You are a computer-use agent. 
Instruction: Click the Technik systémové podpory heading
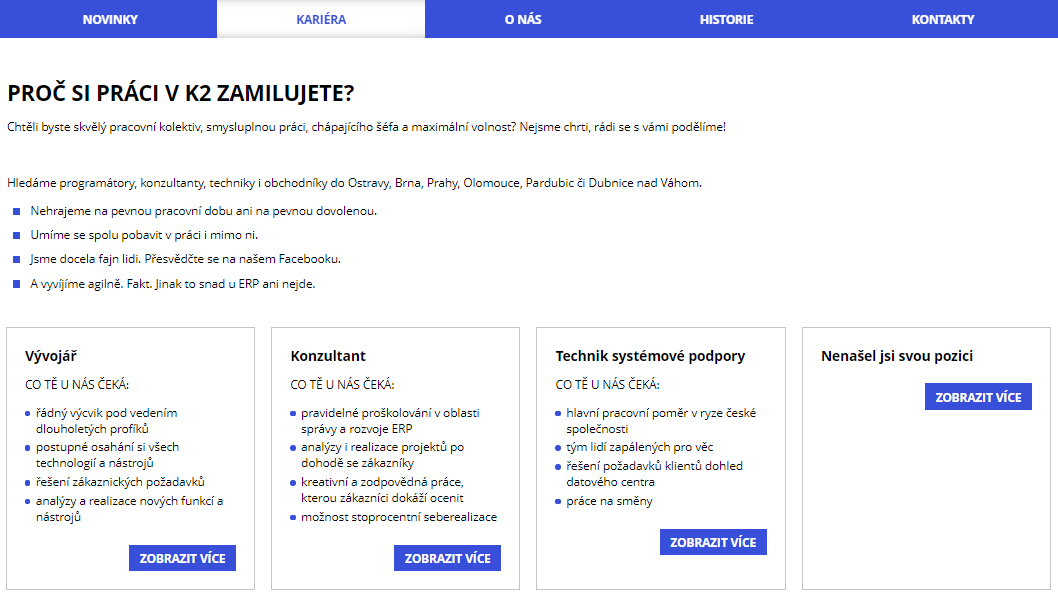tap(650, 356)
